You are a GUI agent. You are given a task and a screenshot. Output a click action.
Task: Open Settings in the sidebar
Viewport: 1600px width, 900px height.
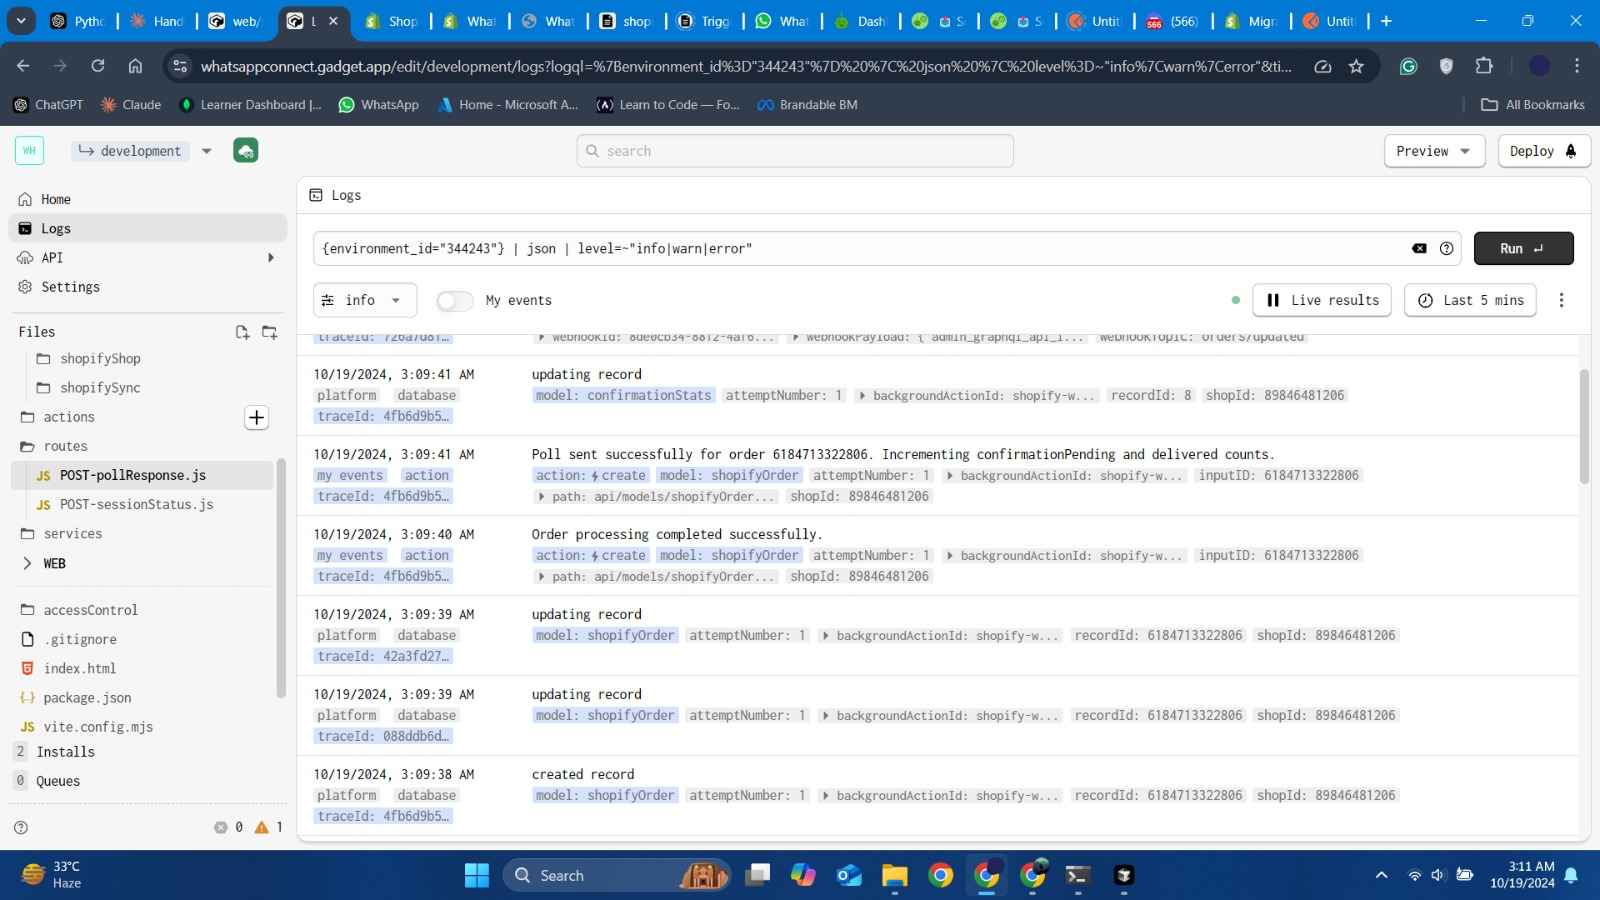pos(147,287)
